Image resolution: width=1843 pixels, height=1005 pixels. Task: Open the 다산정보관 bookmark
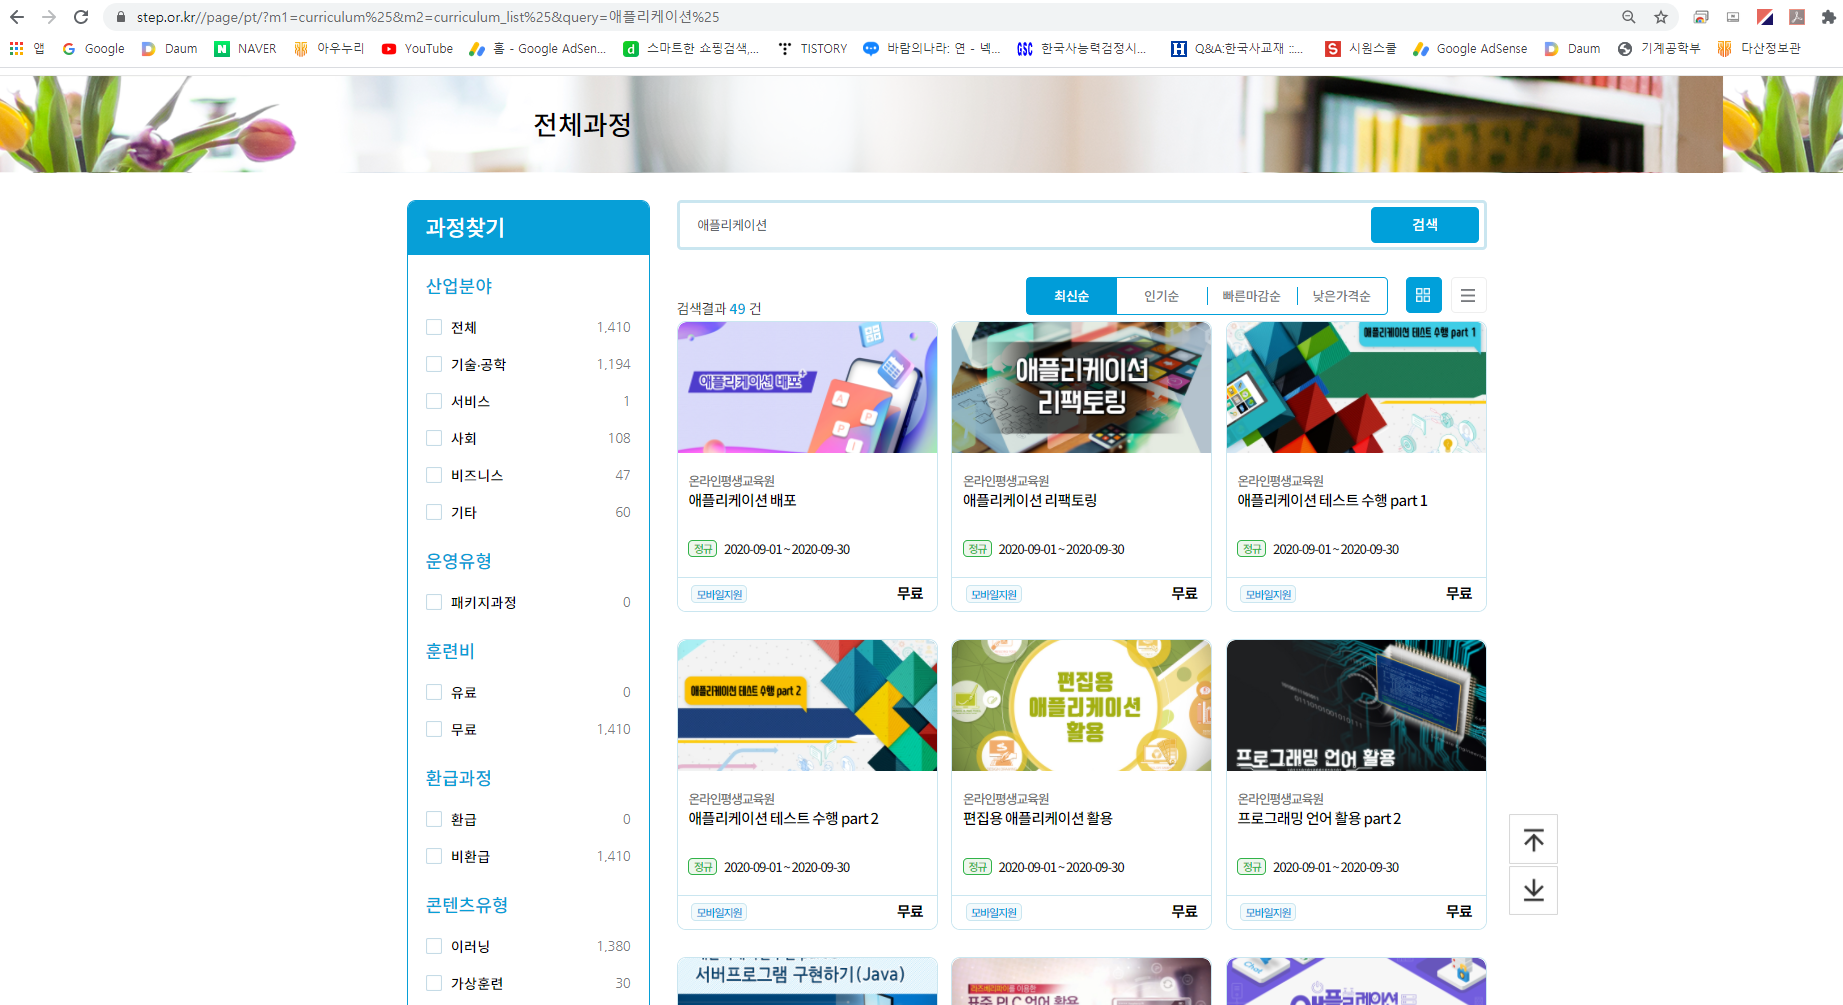point(1759,48)
